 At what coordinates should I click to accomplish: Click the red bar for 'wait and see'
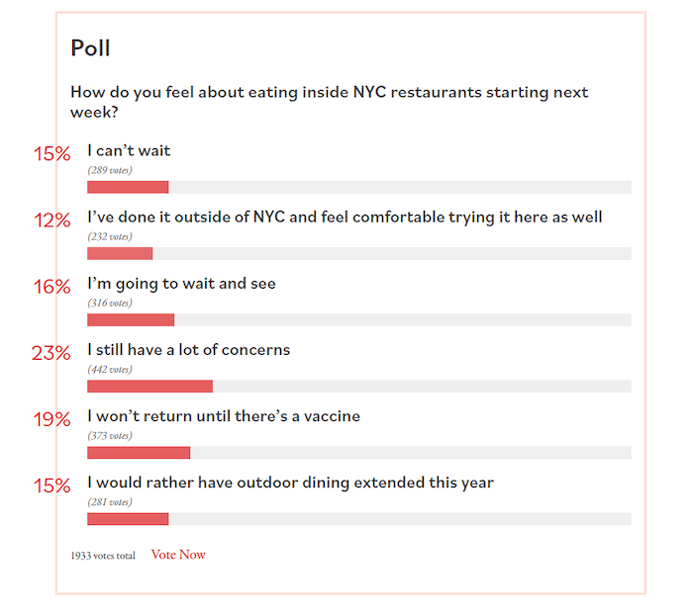point(130,320)
